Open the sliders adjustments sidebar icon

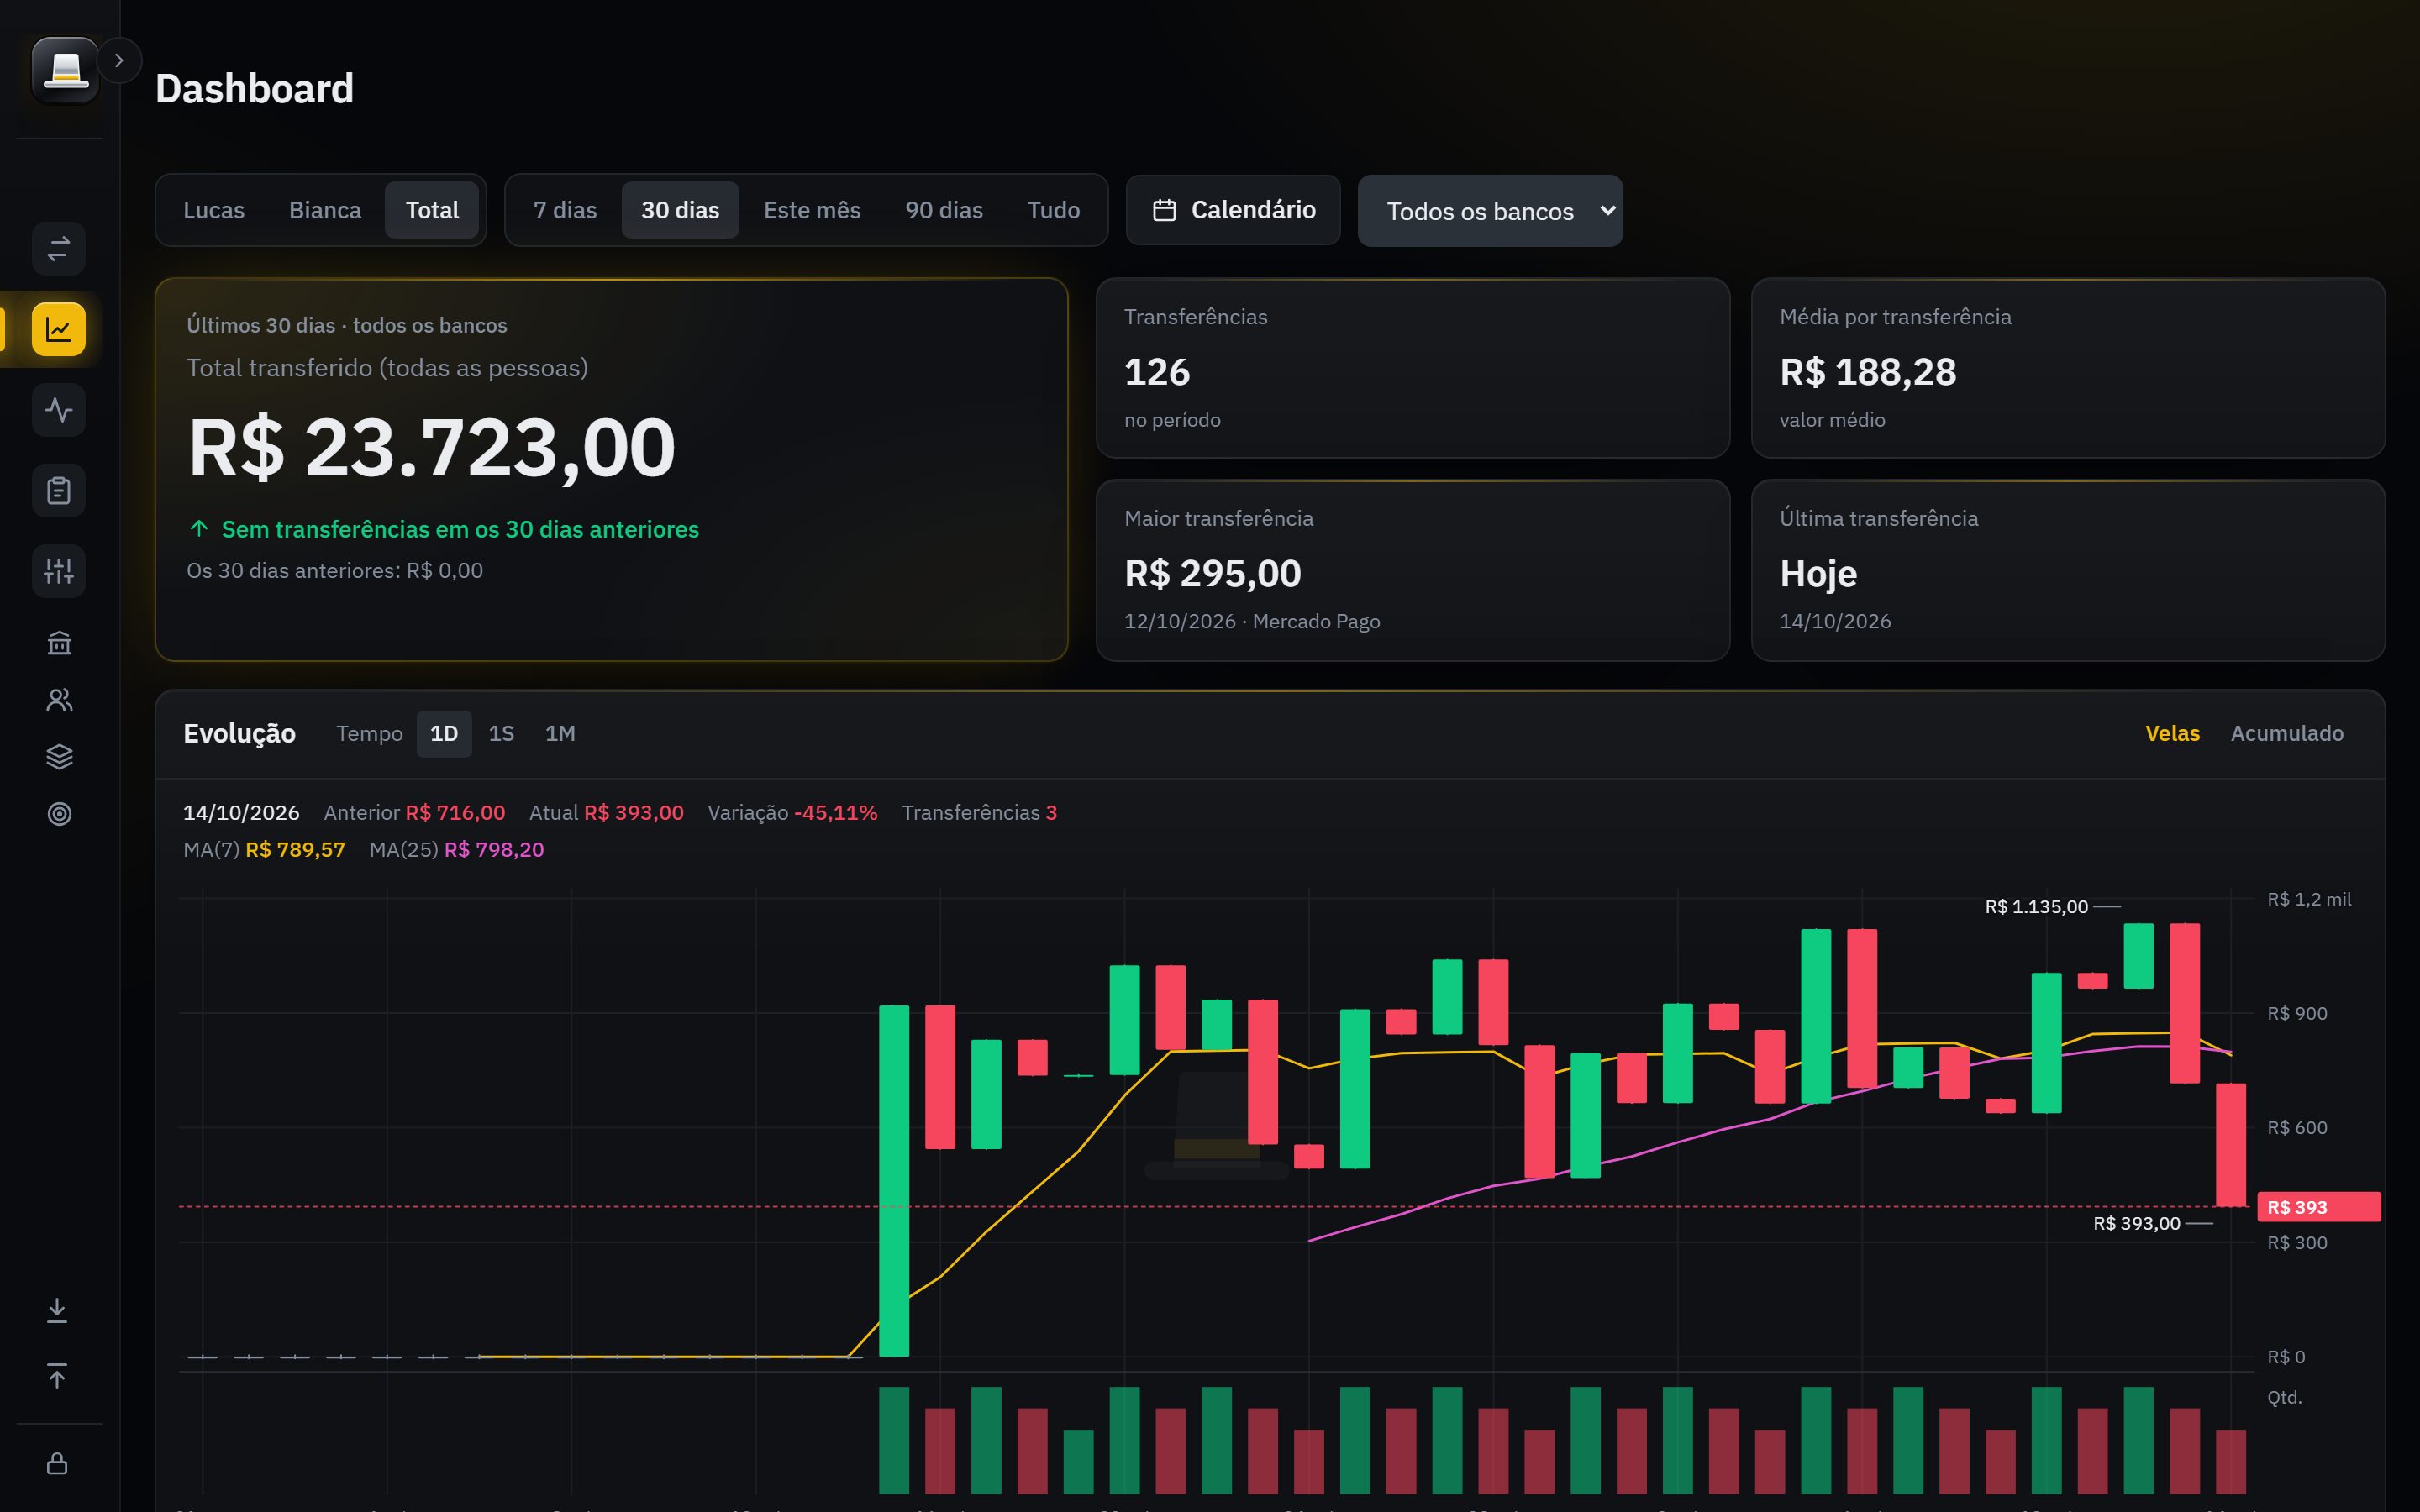[59, 571]
